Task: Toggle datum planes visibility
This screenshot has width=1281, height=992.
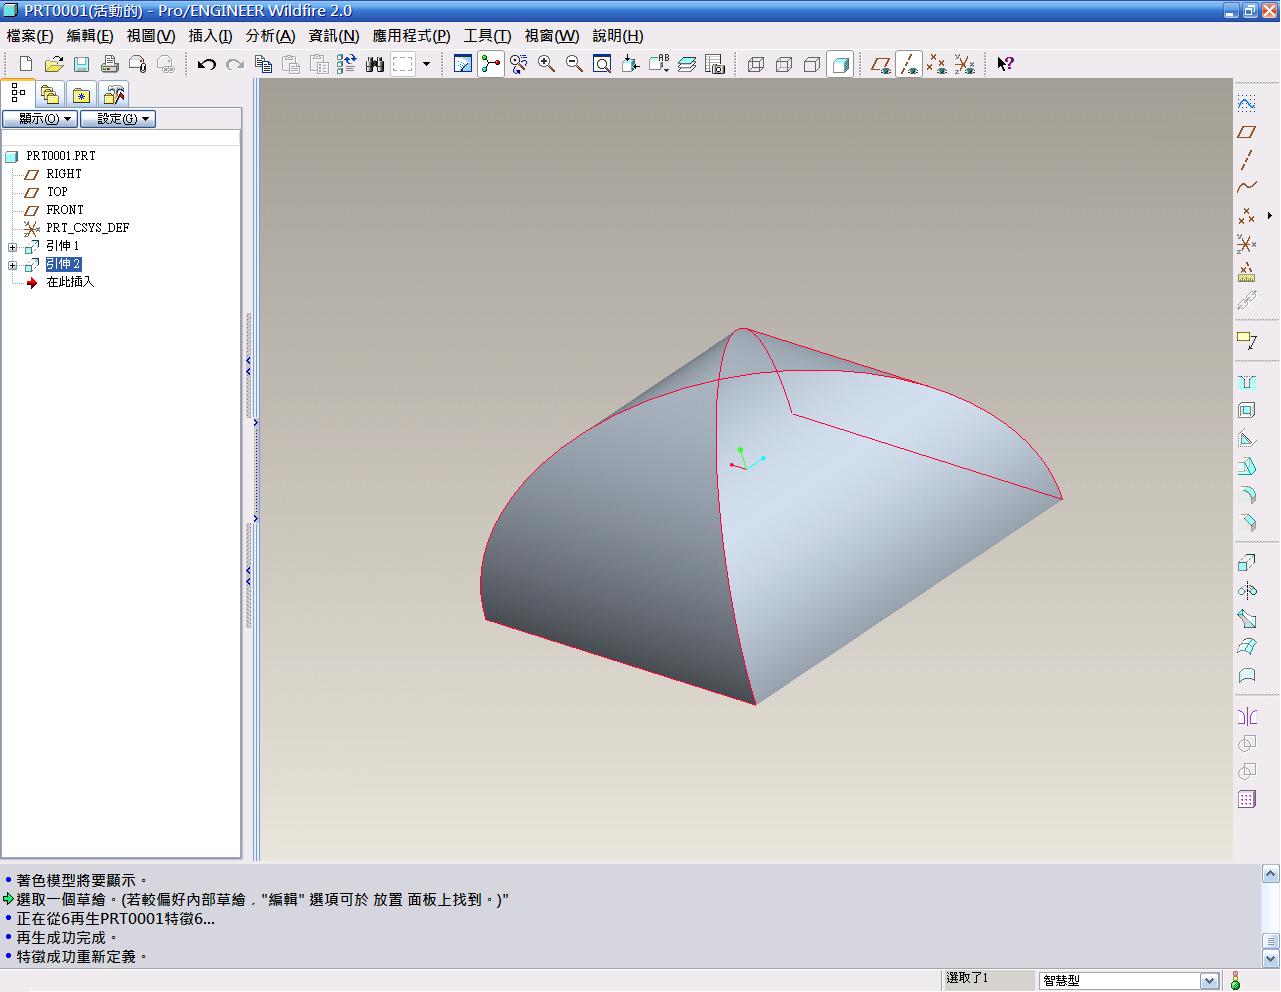Action: point(880,64)
